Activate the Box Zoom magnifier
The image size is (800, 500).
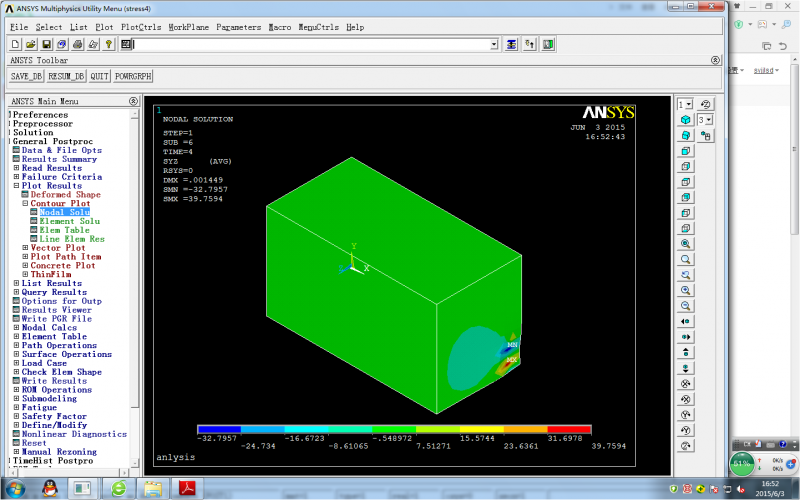tap(686, 259)
